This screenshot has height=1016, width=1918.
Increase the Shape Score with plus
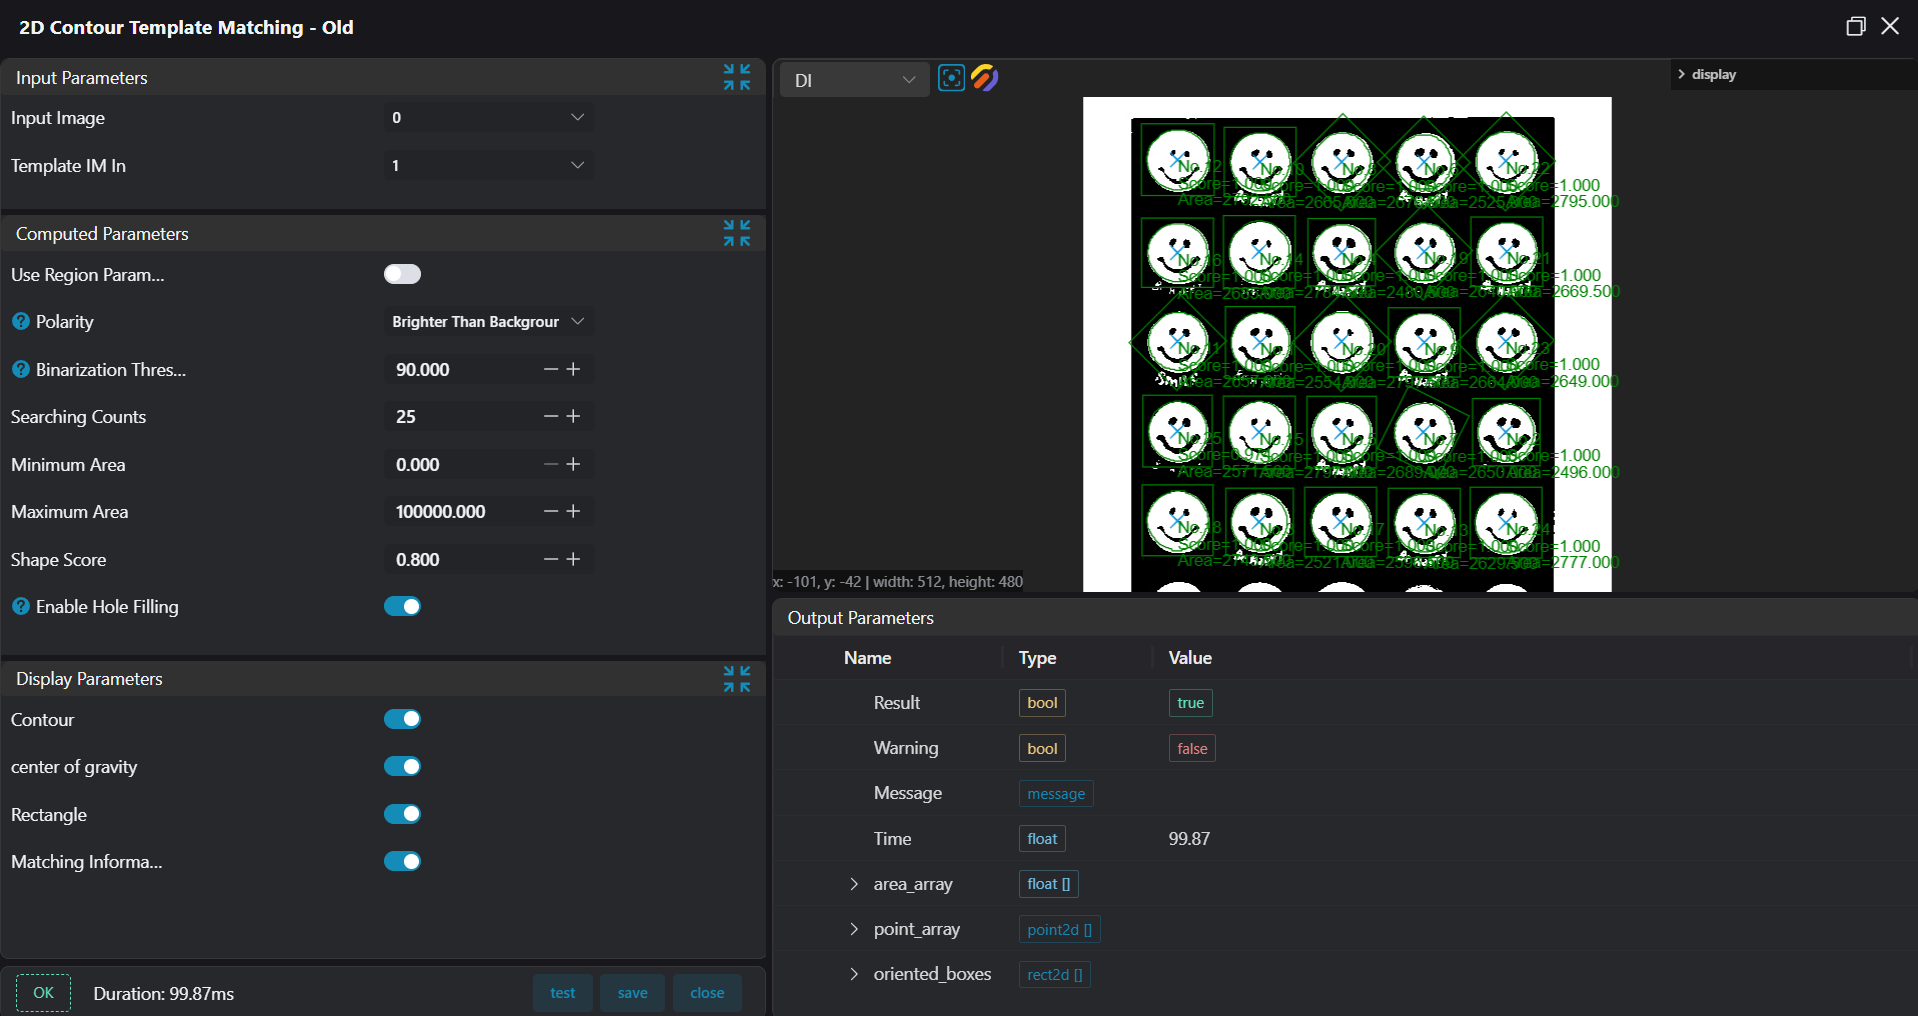click(x=573, y=559)
